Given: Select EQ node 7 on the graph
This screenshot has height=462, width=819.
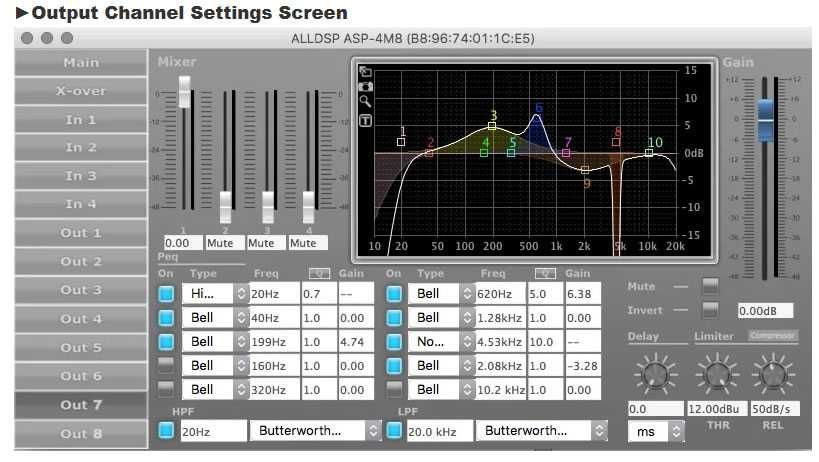Looking at the screenshot, I should coord(566,153).
